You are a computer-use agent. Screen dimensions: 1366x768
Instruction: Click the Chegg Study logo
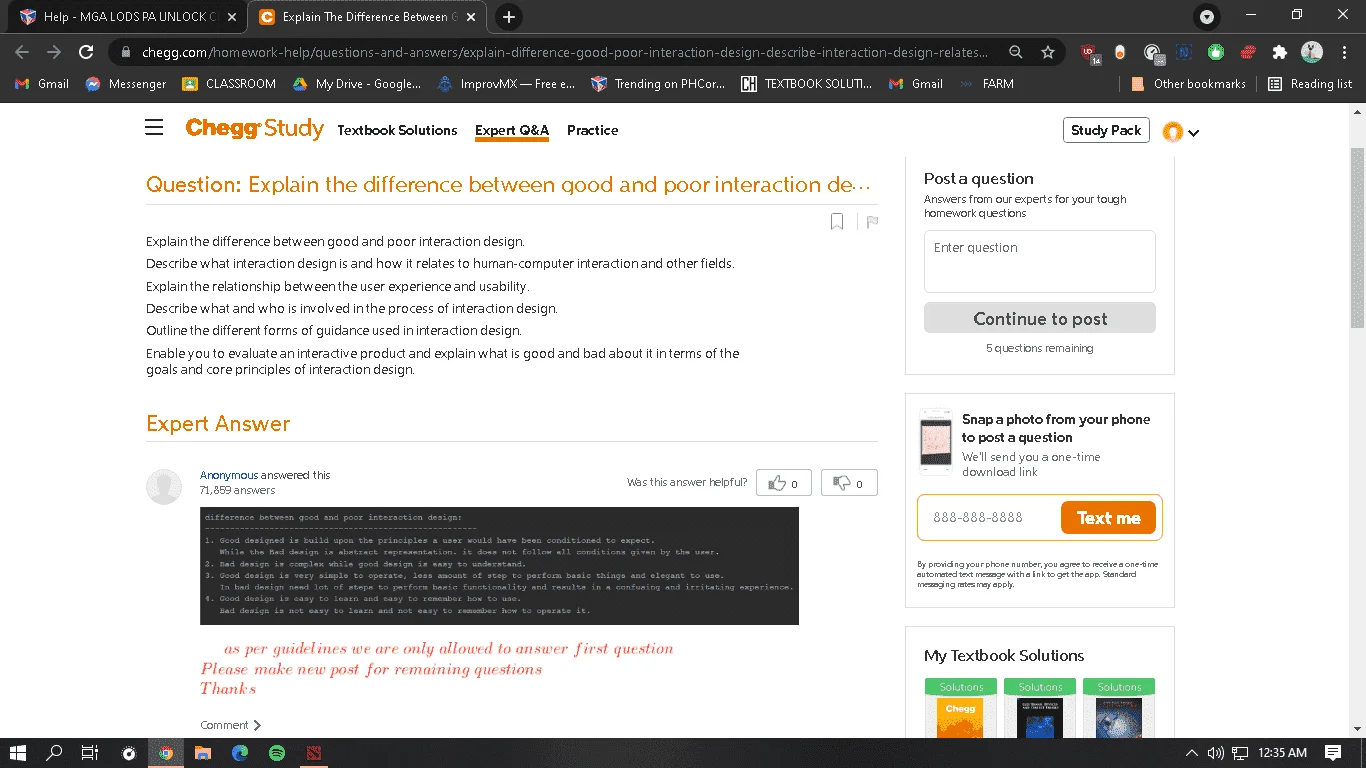pyautogui.click(x=254, y=128)
